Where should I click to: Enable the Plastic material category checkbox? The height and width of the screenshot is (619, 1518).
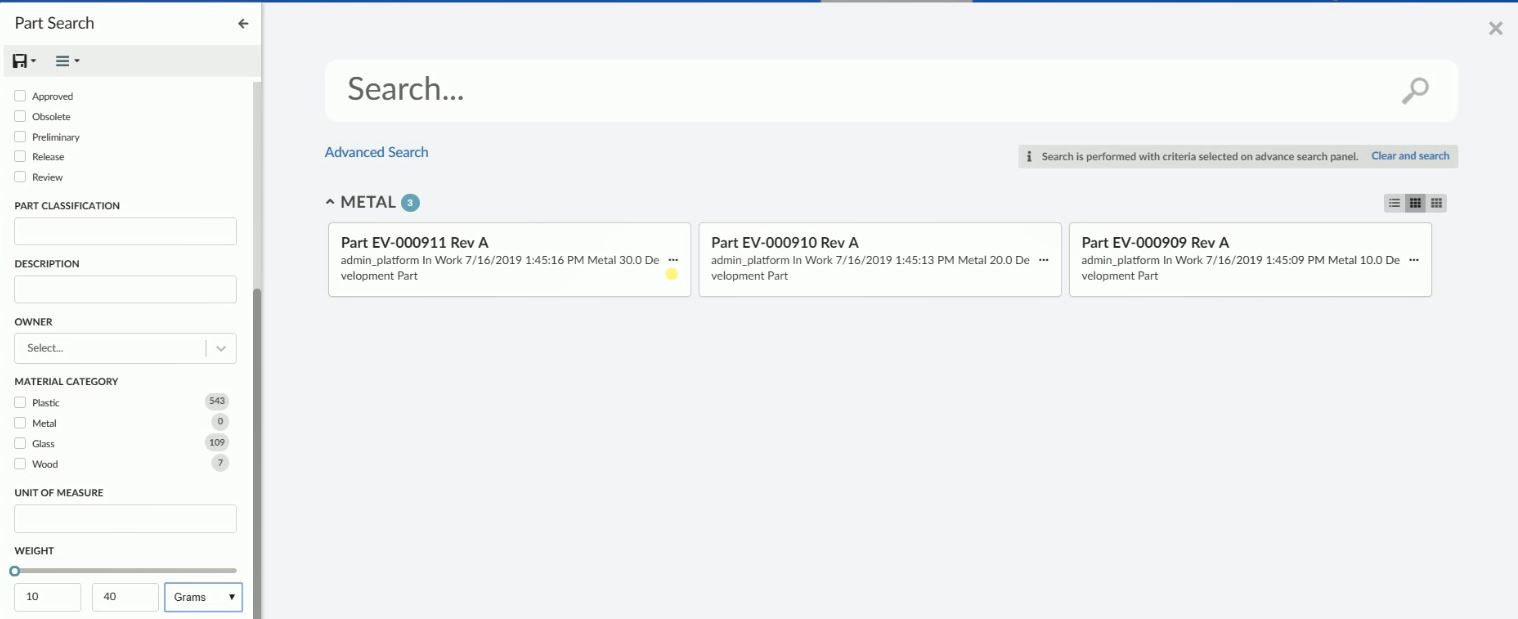(x=20, y=403)
